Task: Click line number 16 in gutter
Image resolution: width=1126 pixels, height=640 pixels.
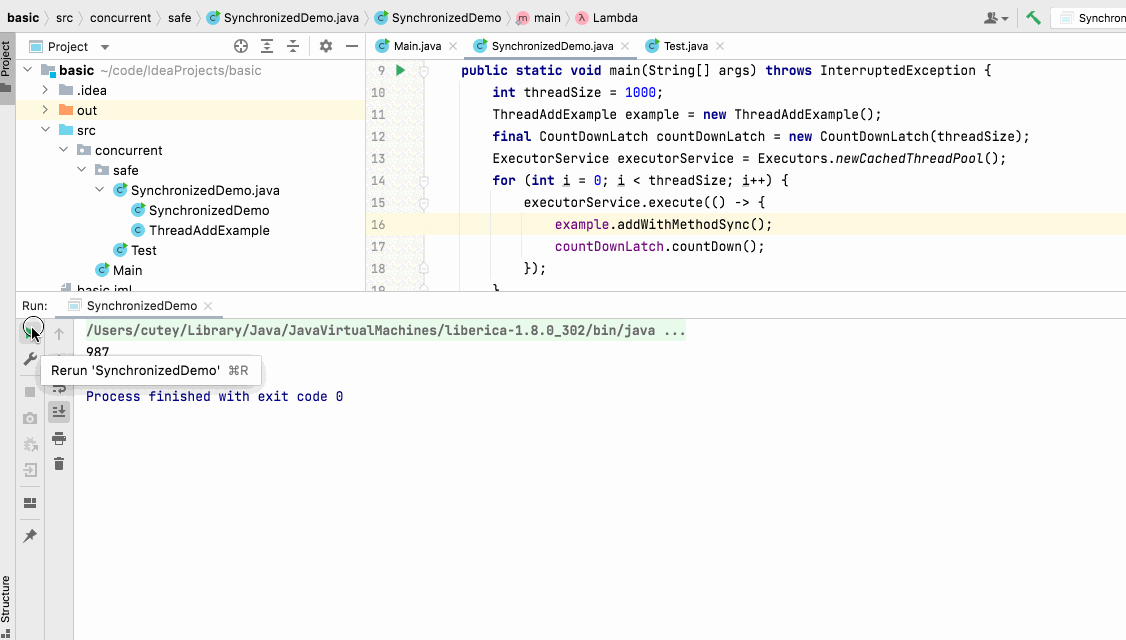Action: tap(378, 225)
